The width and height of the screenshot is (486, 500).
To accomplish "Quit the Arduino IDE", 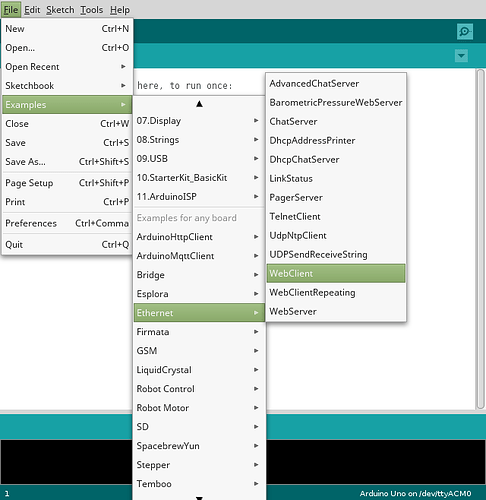I will click(67, 245).
